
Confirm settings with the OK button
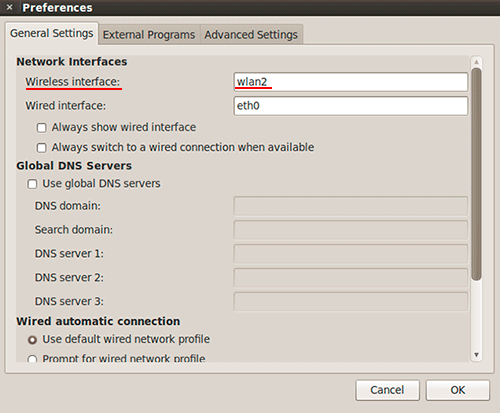458,390
